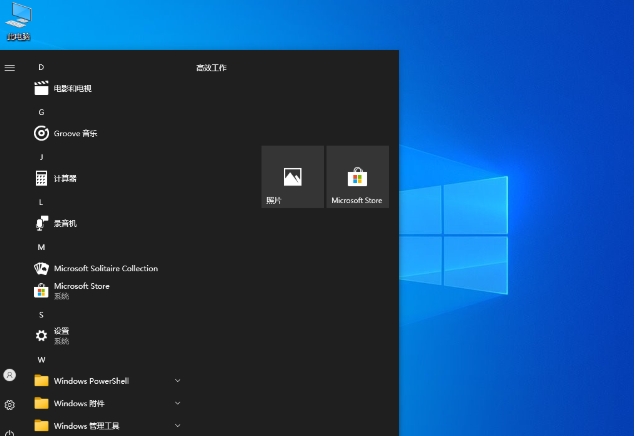
Task: Click the power button in sidebar
Action: [x=10, y=431]
